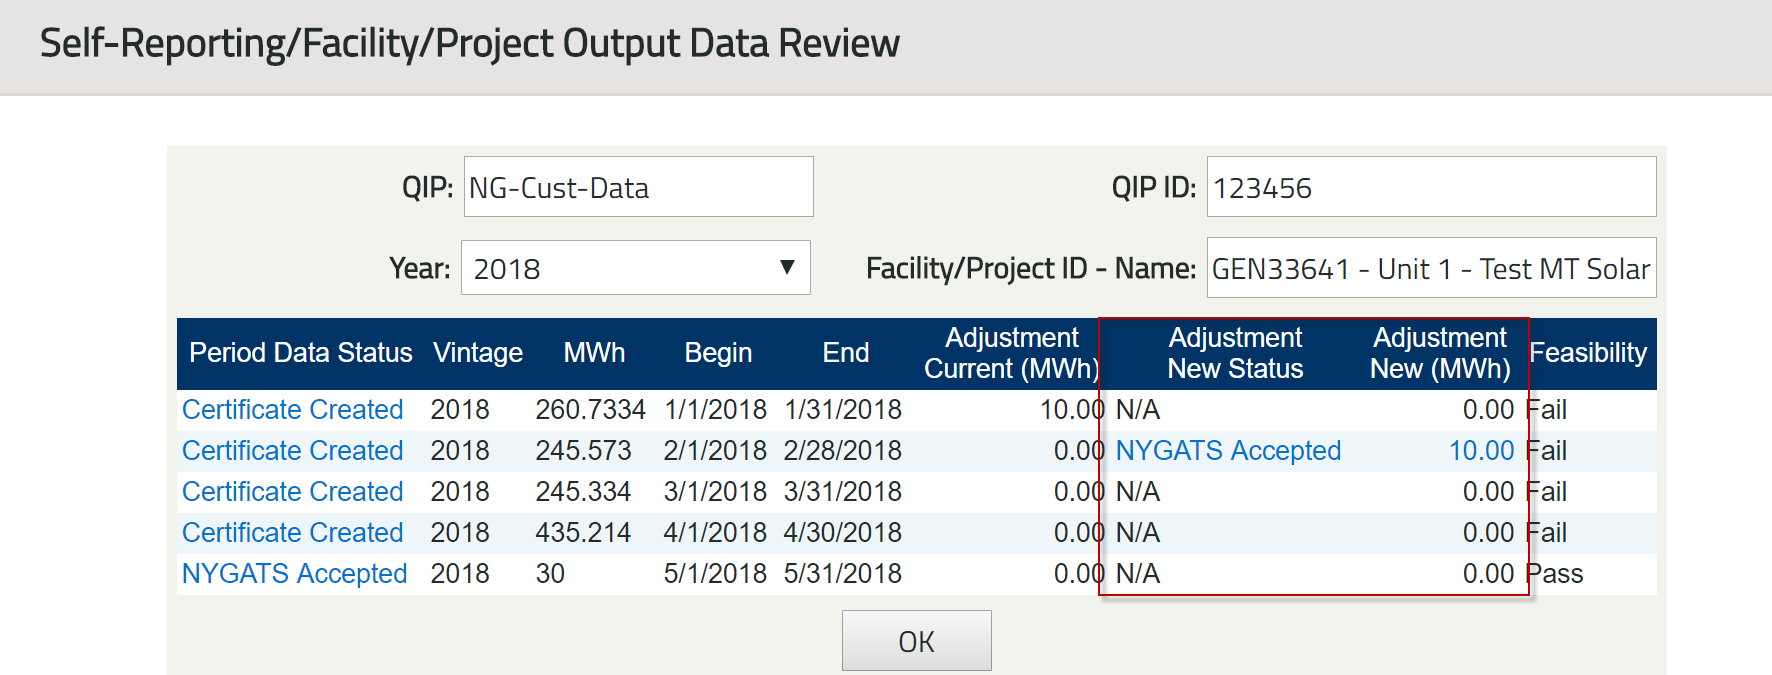Click the Period Data Status column header
1772x675 pixels.
click(300, 353)
